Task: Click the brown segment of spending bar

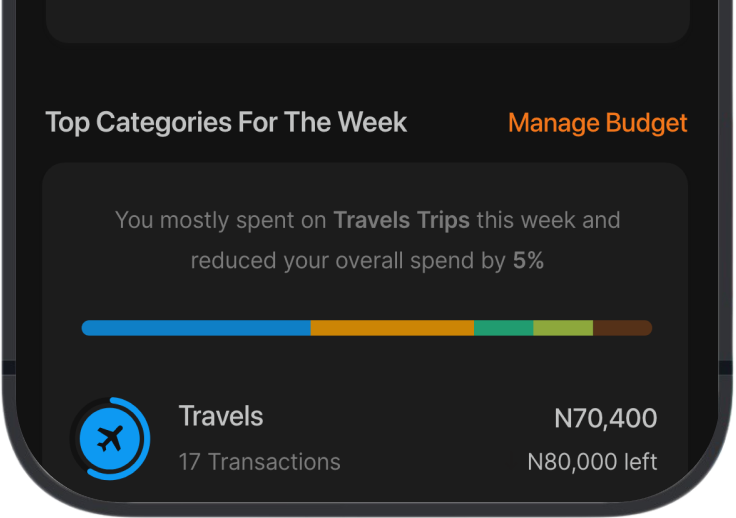Action: tap(622, 328)
